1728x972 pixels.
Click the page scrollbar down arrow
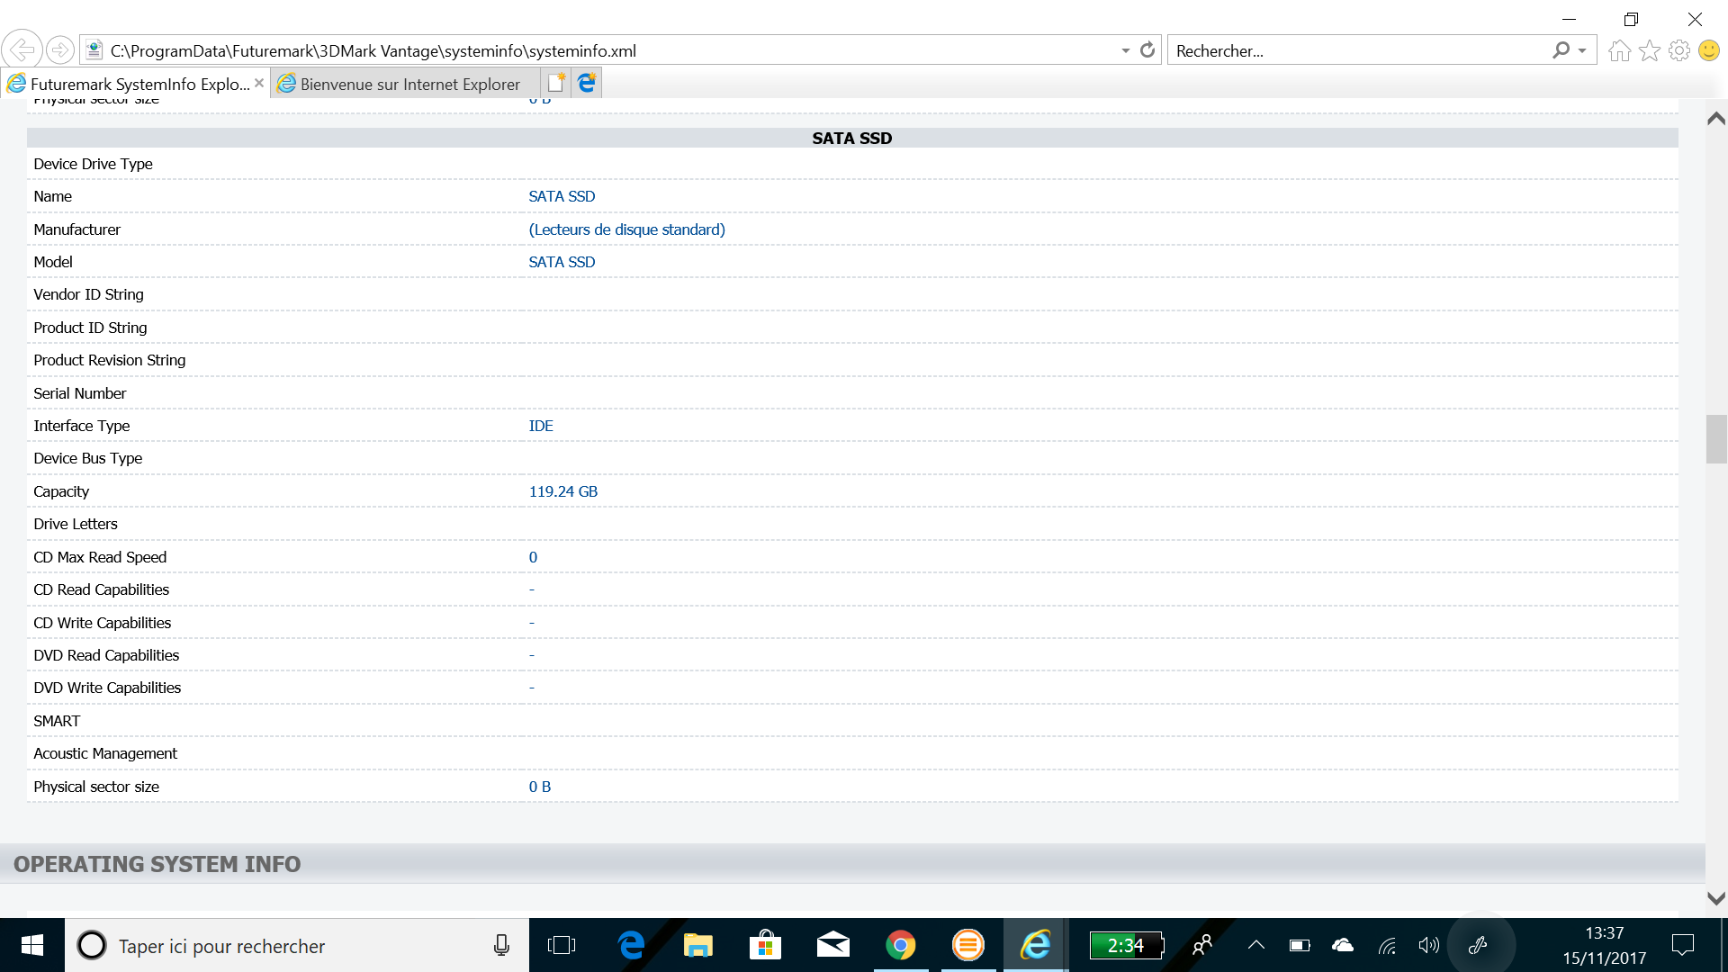point(1716,898)
